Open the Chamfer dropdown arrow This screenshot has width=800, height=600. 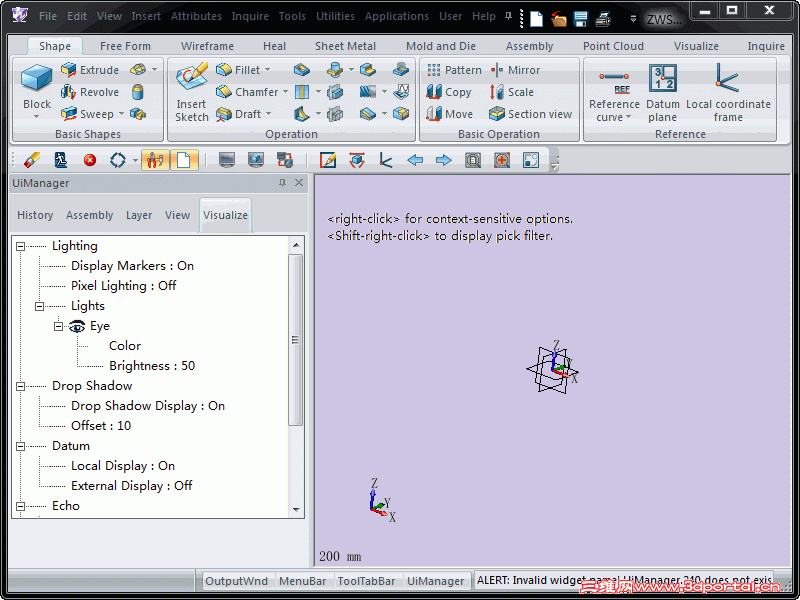click(x=285, y=92)
